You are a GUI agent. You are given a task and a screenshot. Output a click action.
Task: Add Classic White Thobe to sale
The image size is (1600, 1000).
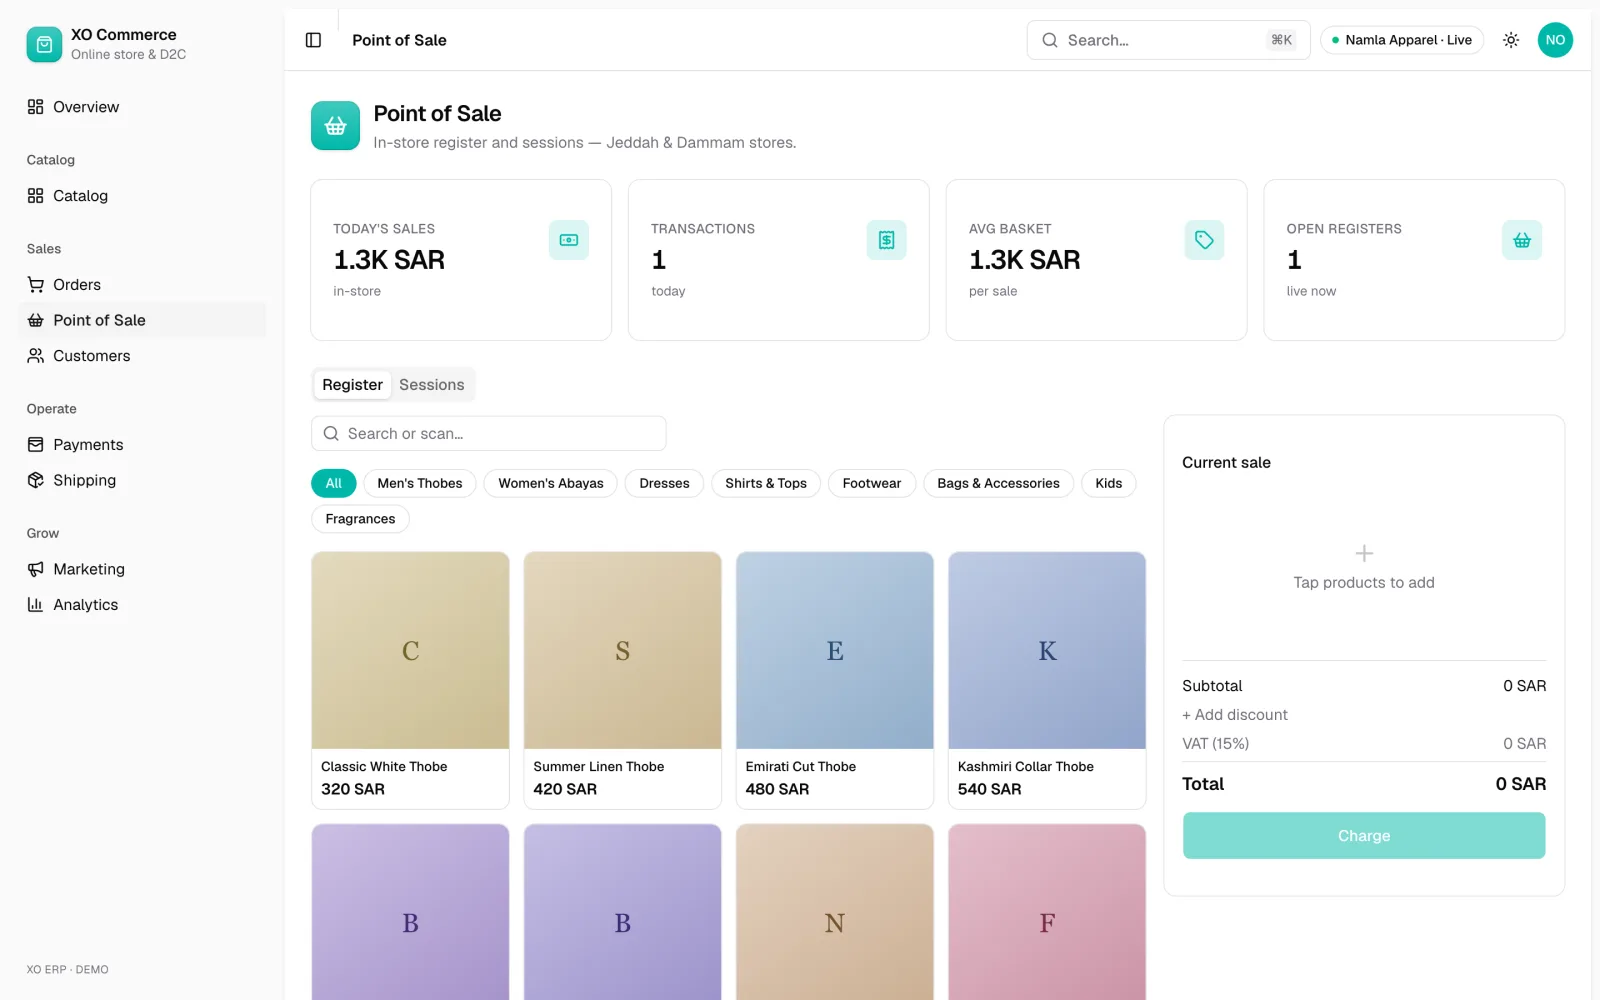pyautogui.click(x=410, y=680)
